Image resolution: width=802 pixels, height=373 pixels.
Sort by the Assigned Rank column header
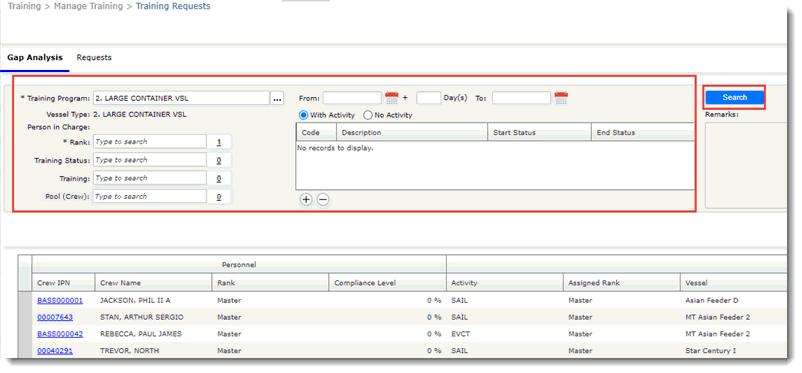tap(621, 282)
